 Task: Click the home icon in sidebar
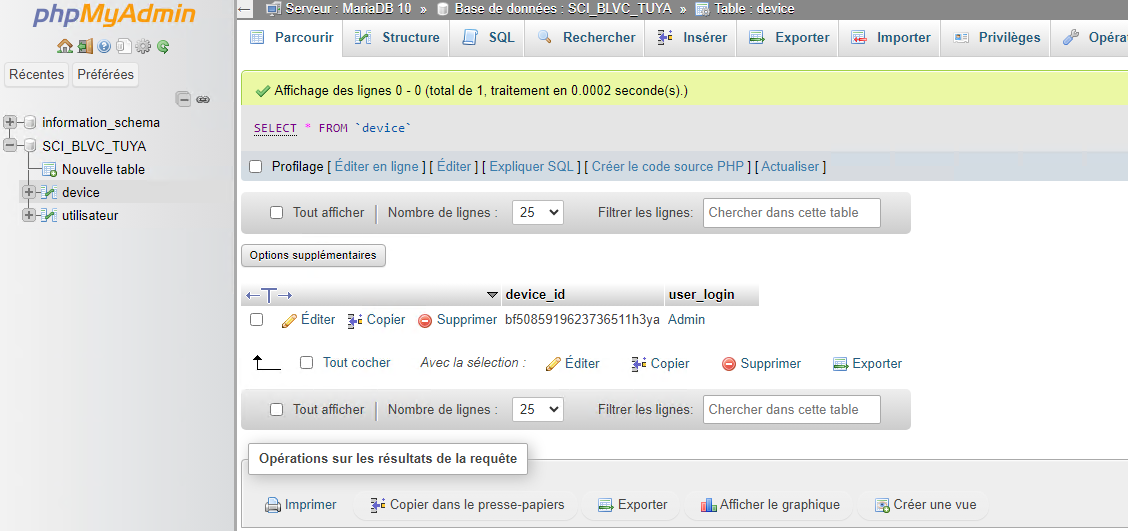click(x=65, y=46)
